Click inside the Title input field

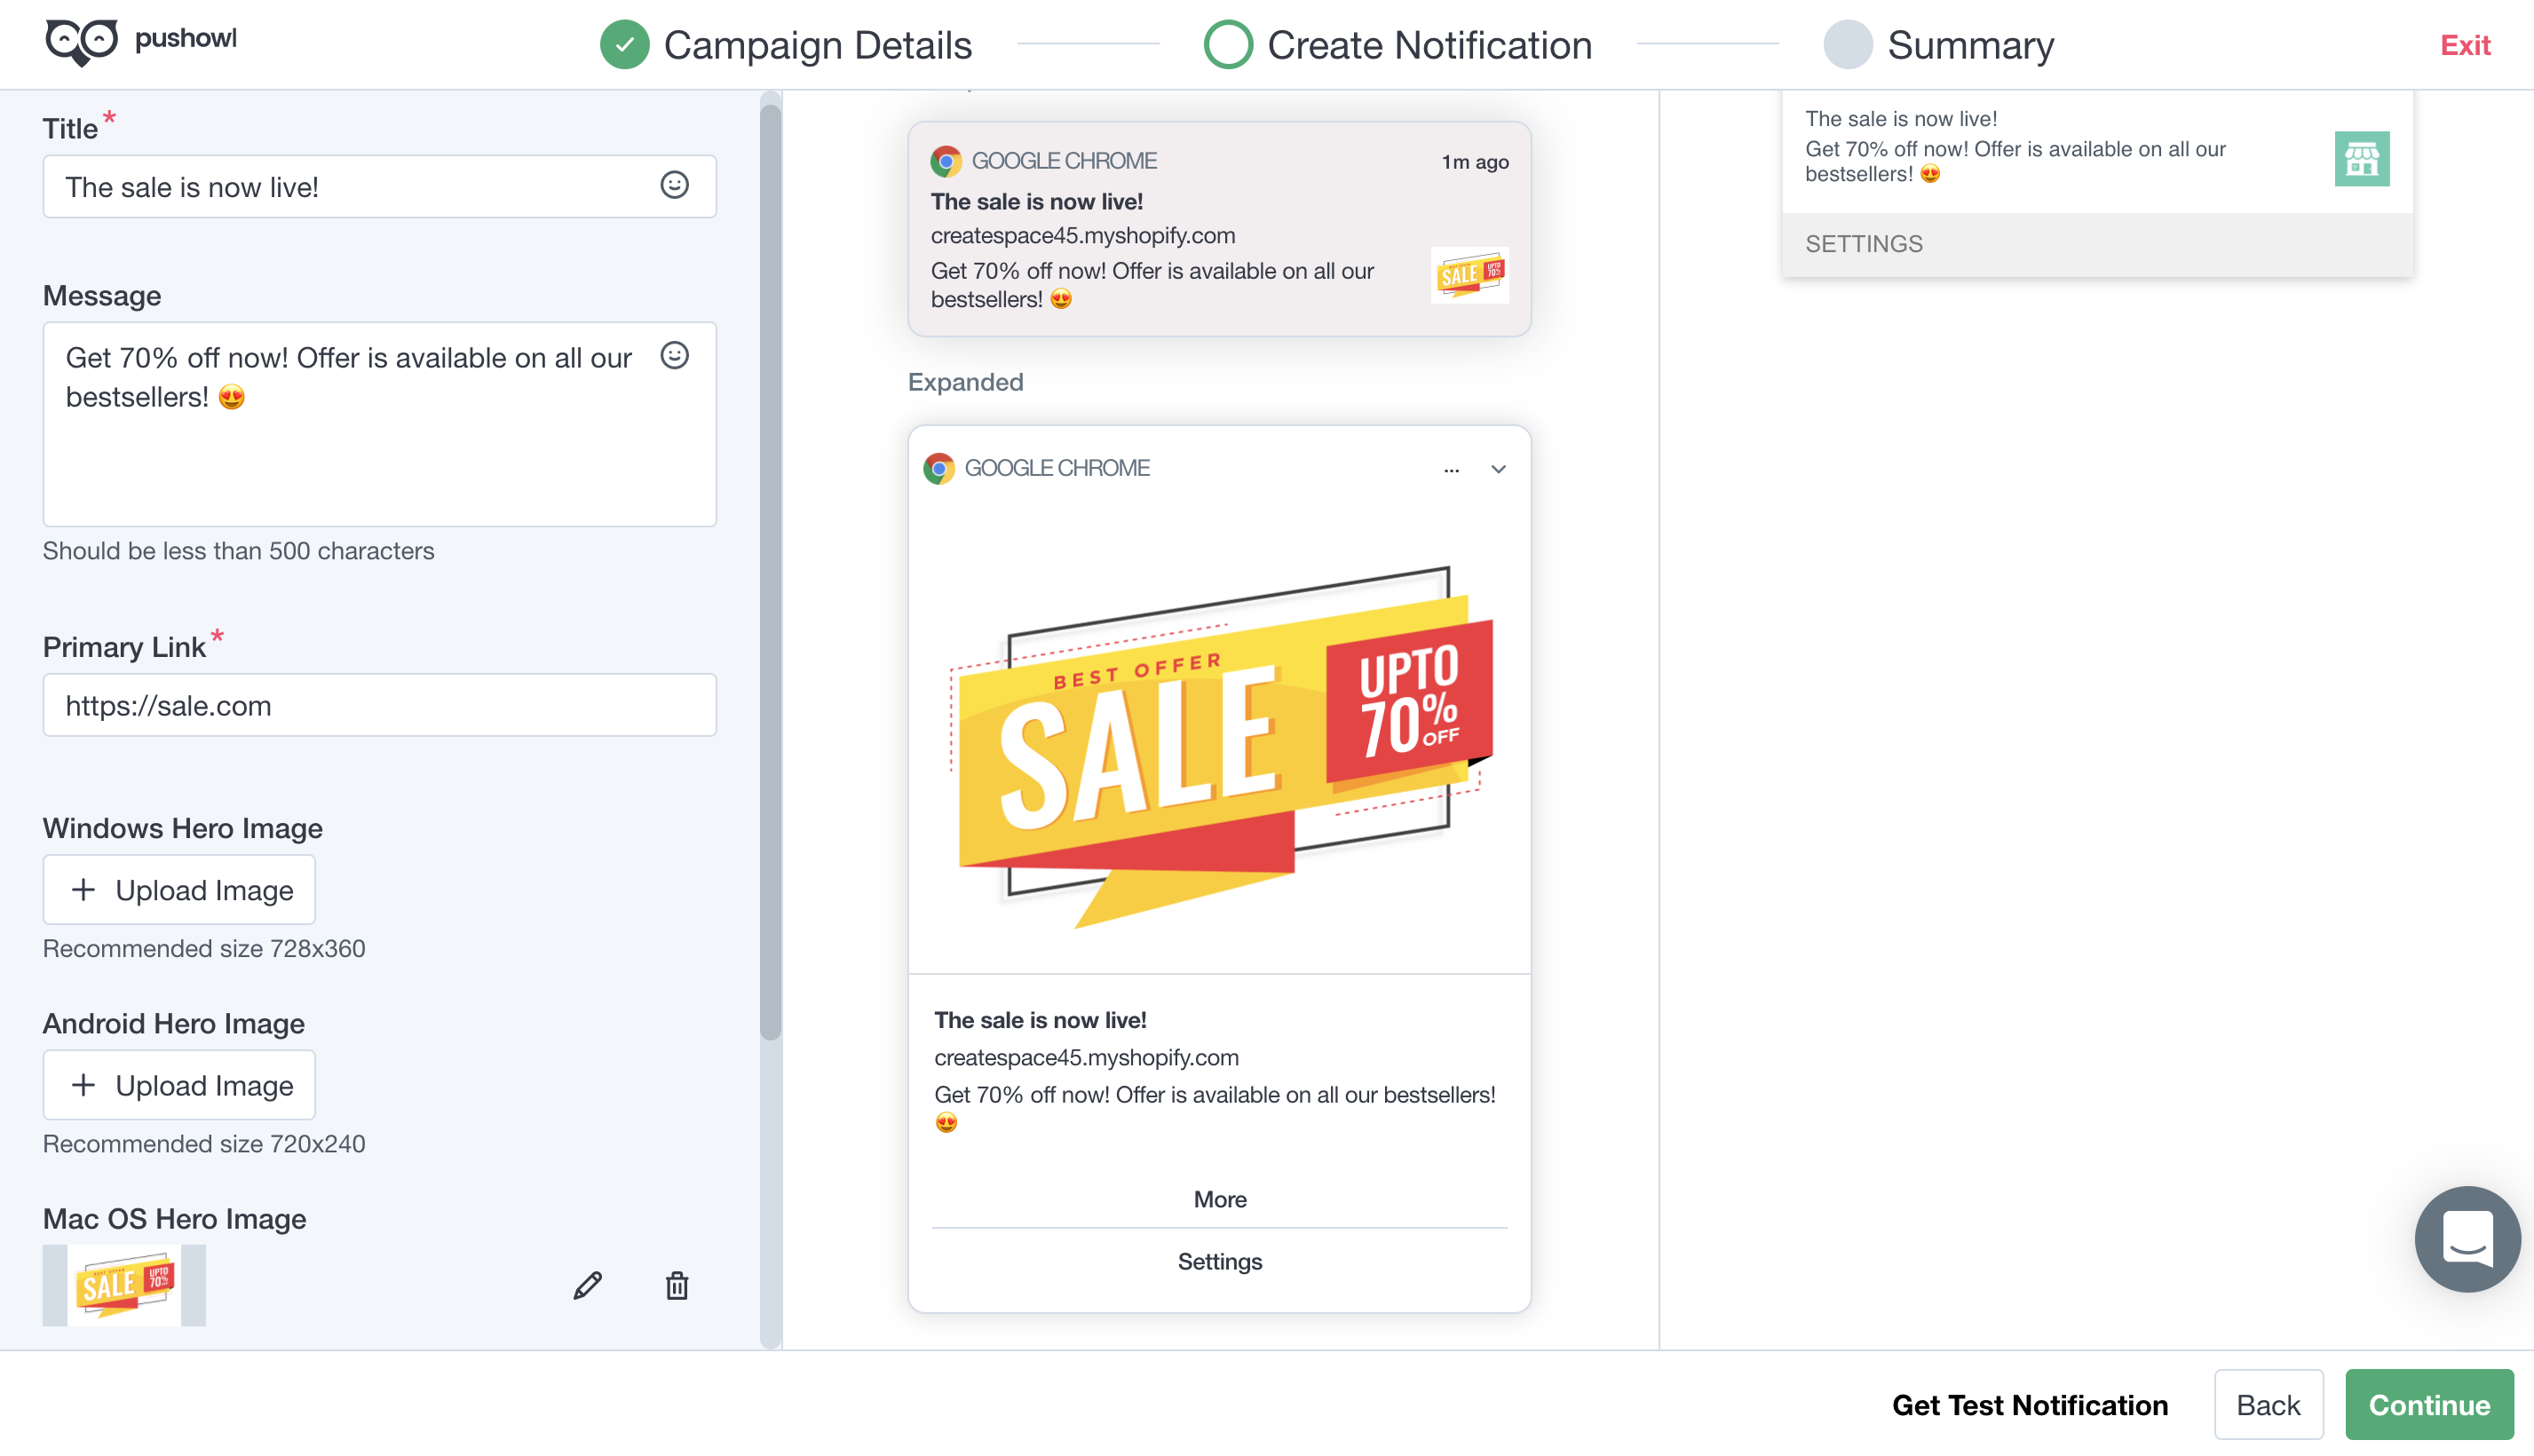coord(379,187)
